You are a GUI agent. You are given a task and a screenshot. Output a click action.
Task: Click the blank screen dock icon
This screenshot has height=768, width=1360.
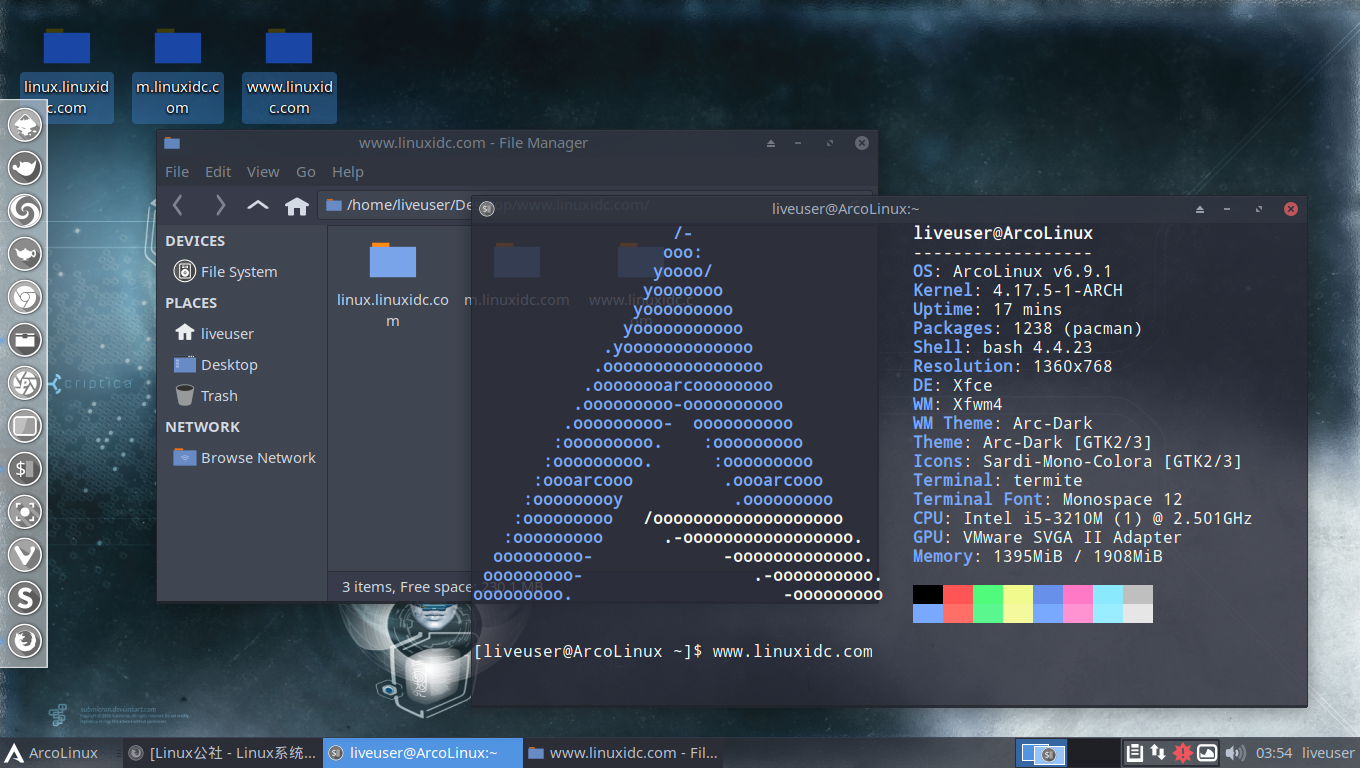[x=24, y=426]
